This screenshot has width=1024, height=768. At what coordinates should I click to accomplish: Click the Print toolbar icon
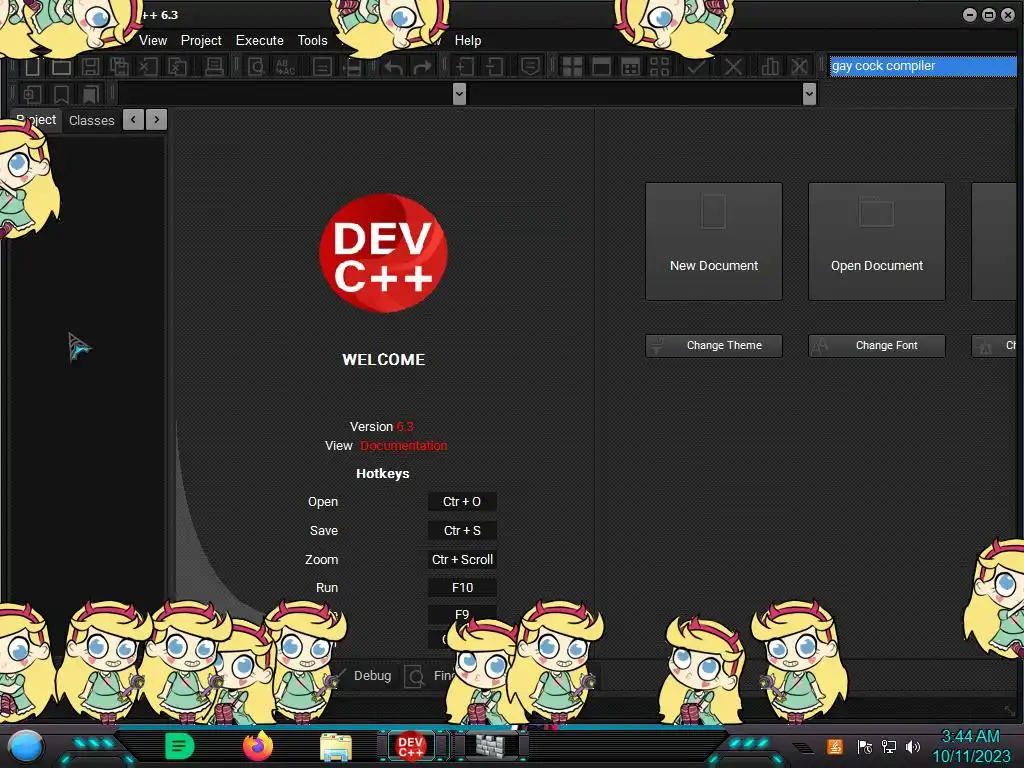(x=214, y=67)
